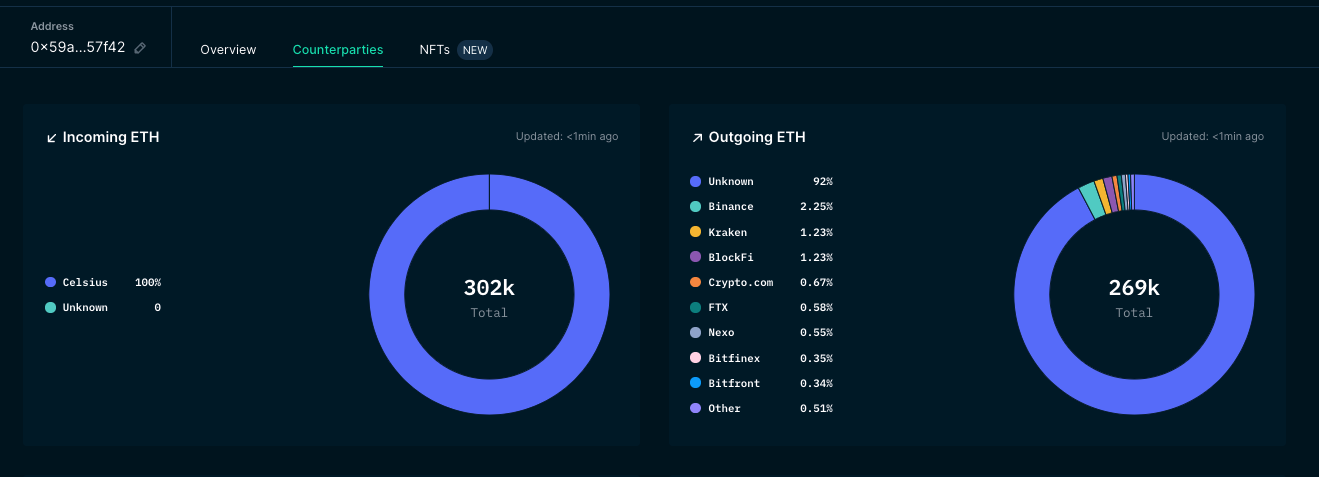The width and height of the screenshot is (1319, 477).
Task: Switch to the NFTs tab
Action: click(x=434, y=49)
